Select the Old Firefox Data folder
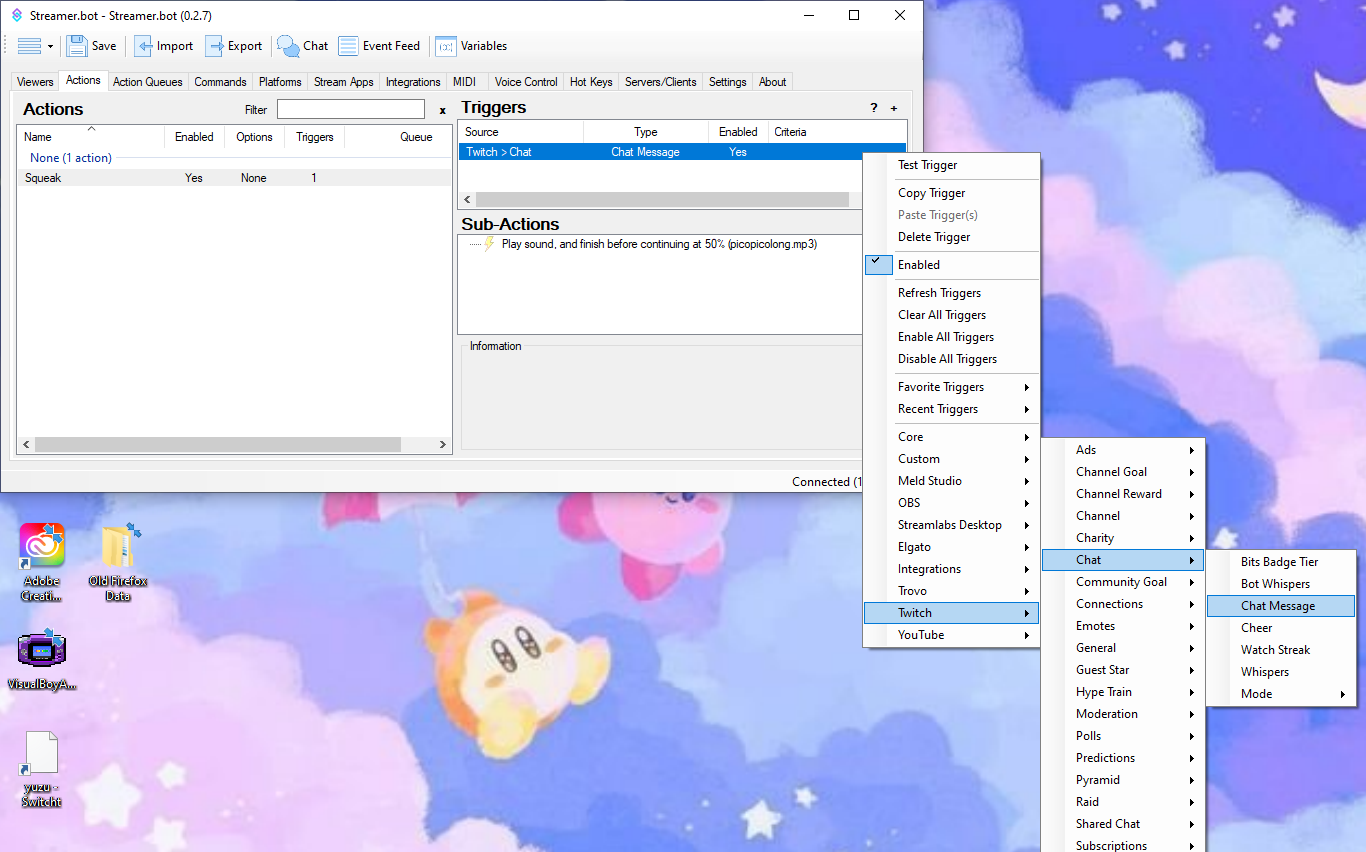The image size is (1366, 852). click(x=118, y=563)
